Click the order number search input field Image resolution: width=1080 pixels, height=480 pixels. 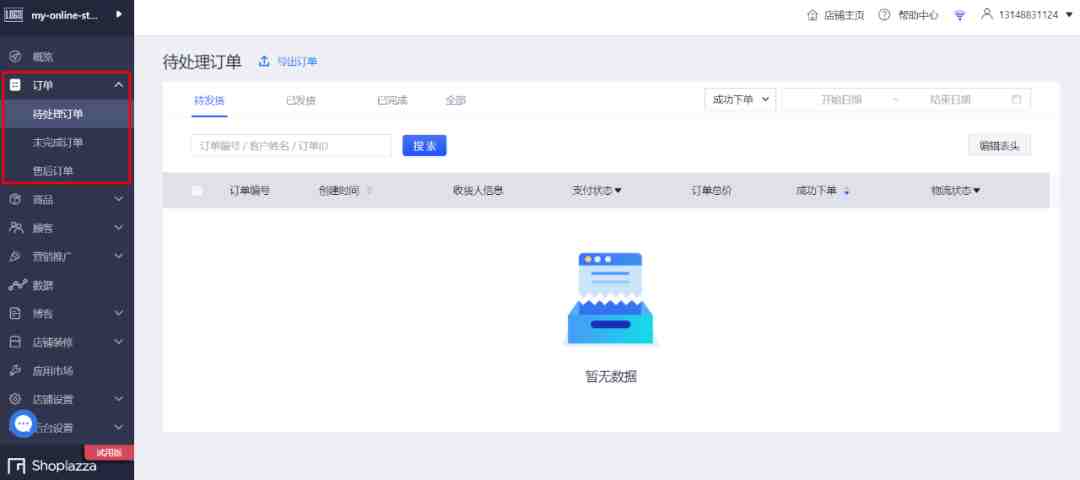click(291, 145)
